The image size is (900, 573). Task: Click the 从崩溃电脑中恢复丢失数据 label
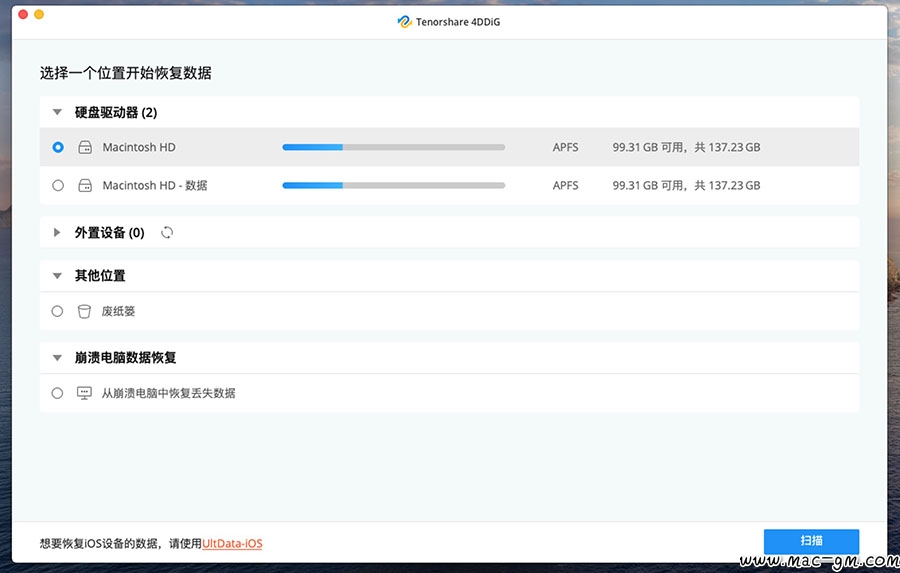pos(168,393)
